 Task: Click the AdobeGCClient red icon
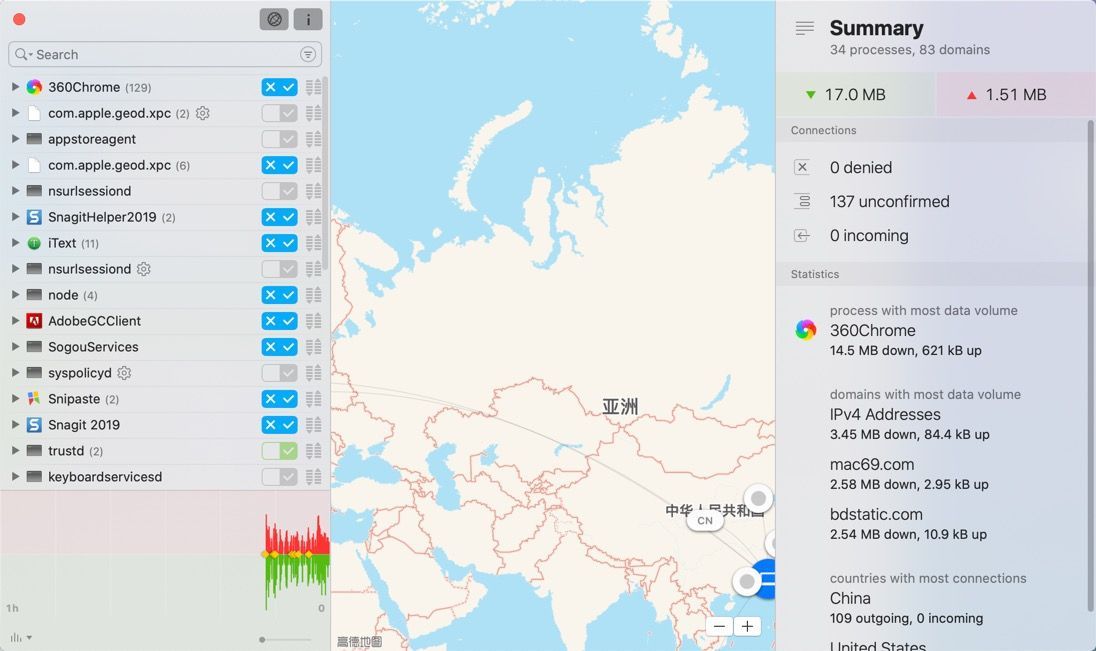click(34, 321)
